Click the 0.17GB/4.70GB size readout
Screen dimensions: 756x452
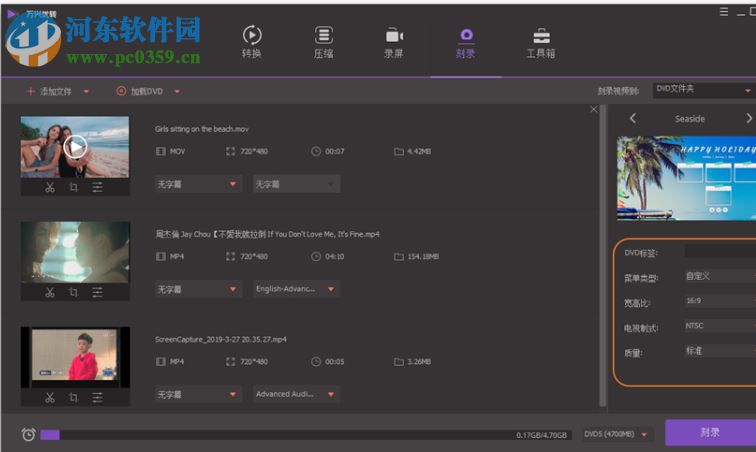(x=541, y=435)
